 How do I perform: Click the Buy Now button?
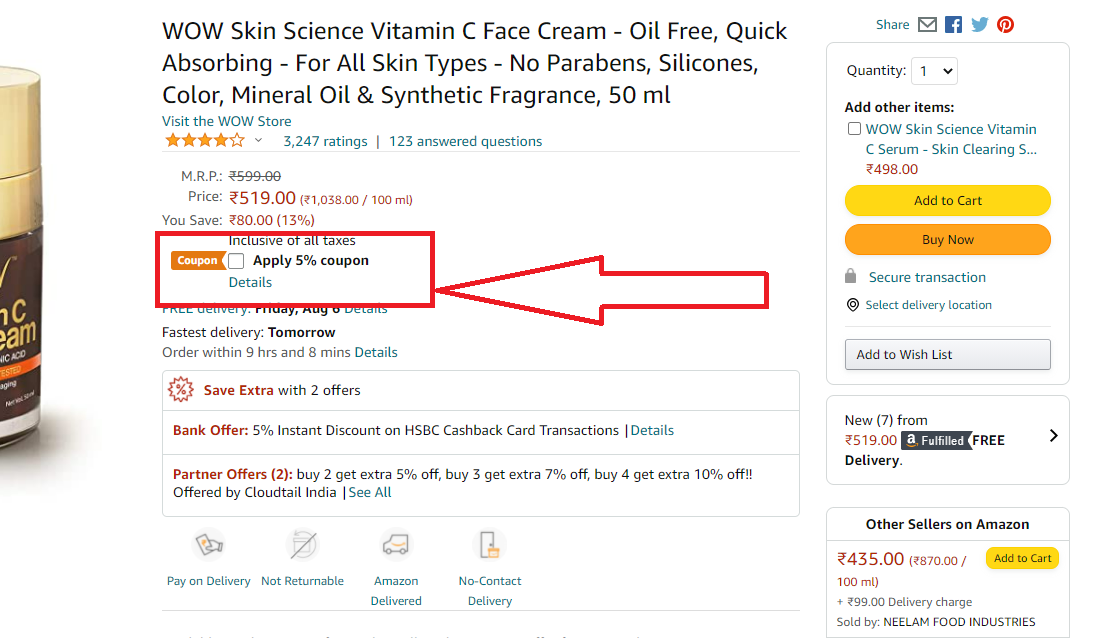tap(947, 240)
